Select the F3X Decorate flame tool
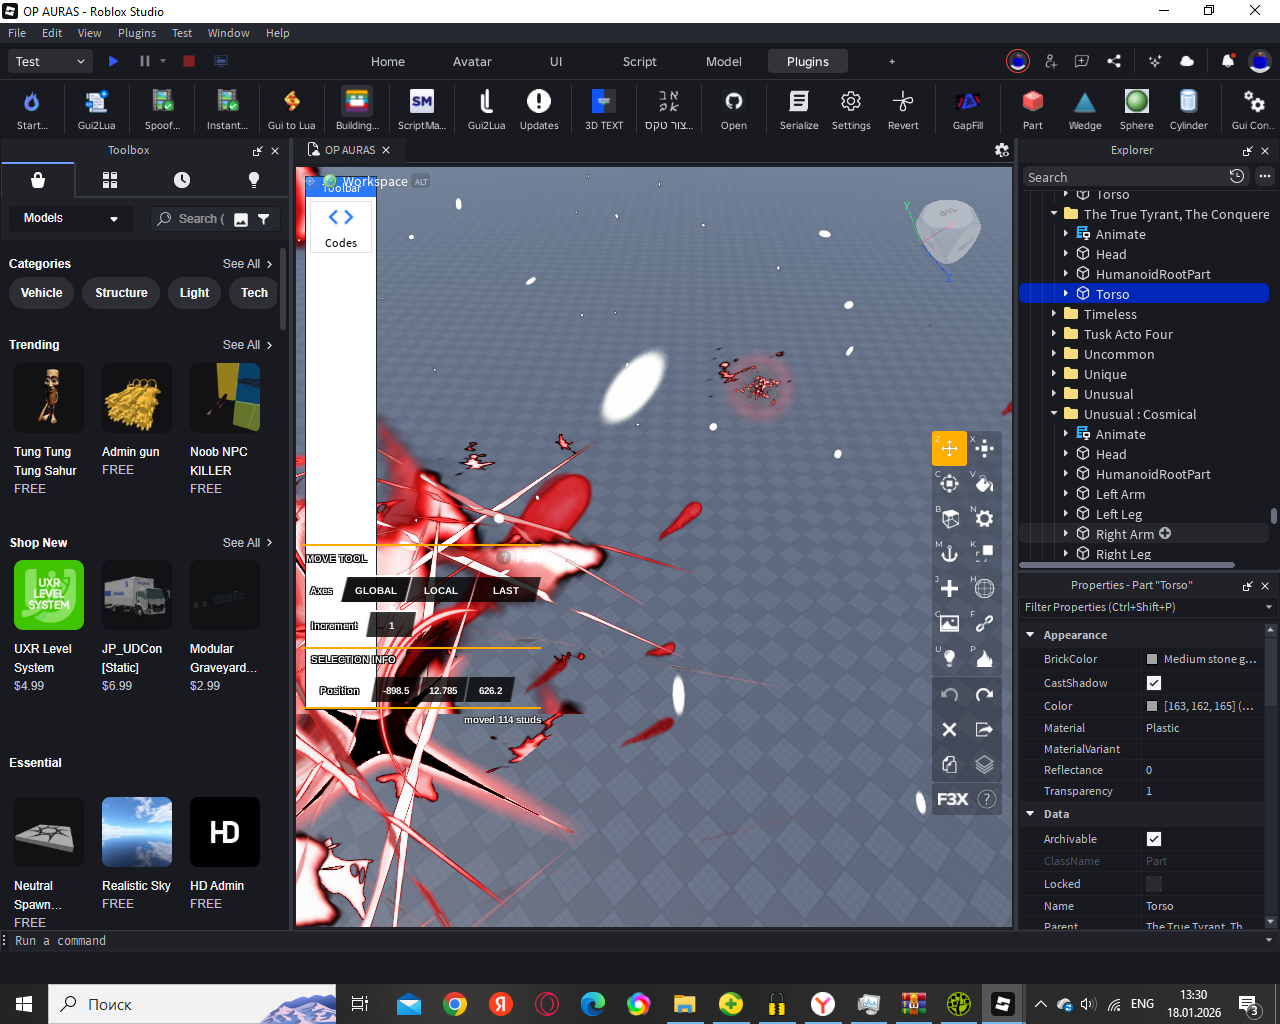1280x1024 pixels. point(984,658)
